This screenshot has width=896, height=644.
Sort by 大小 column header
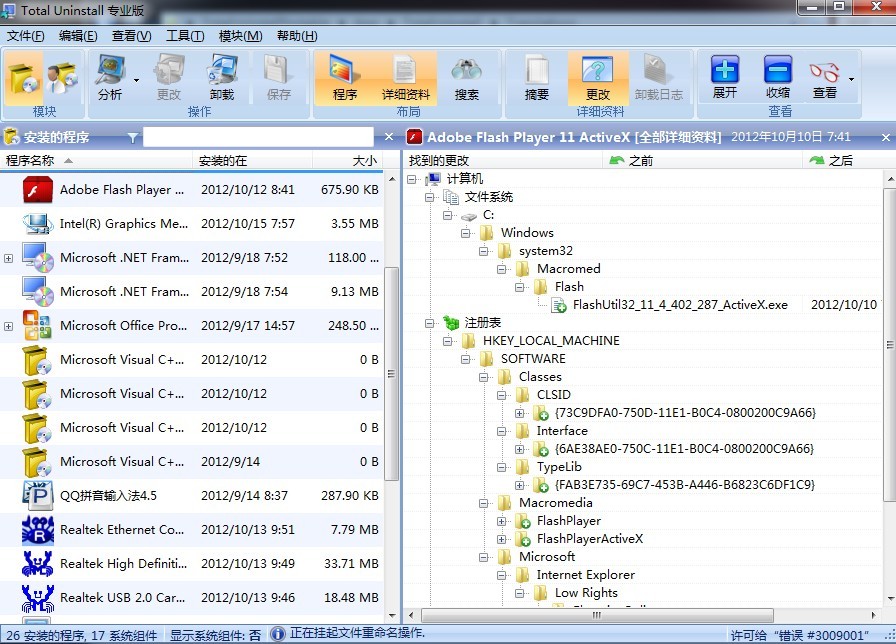(349, 161)
